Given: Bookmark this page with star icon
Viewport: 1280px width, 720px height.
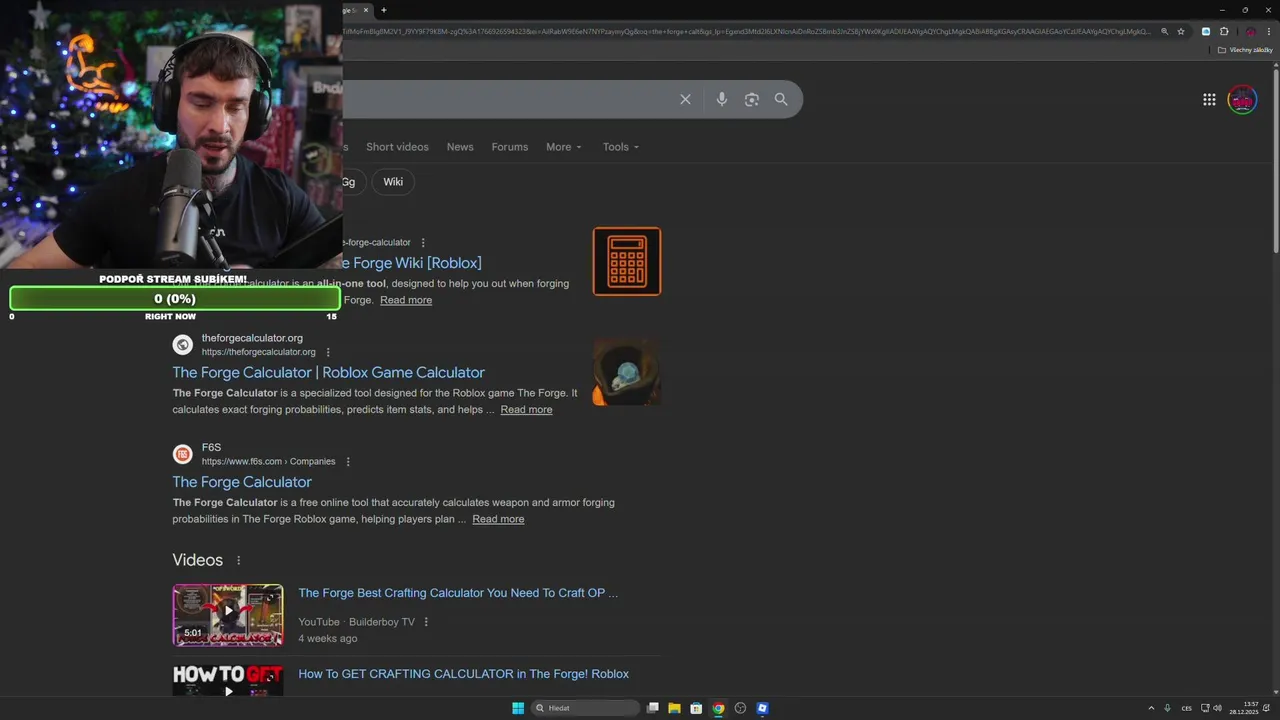Looking at the screenshot, I should [1181, 31].
